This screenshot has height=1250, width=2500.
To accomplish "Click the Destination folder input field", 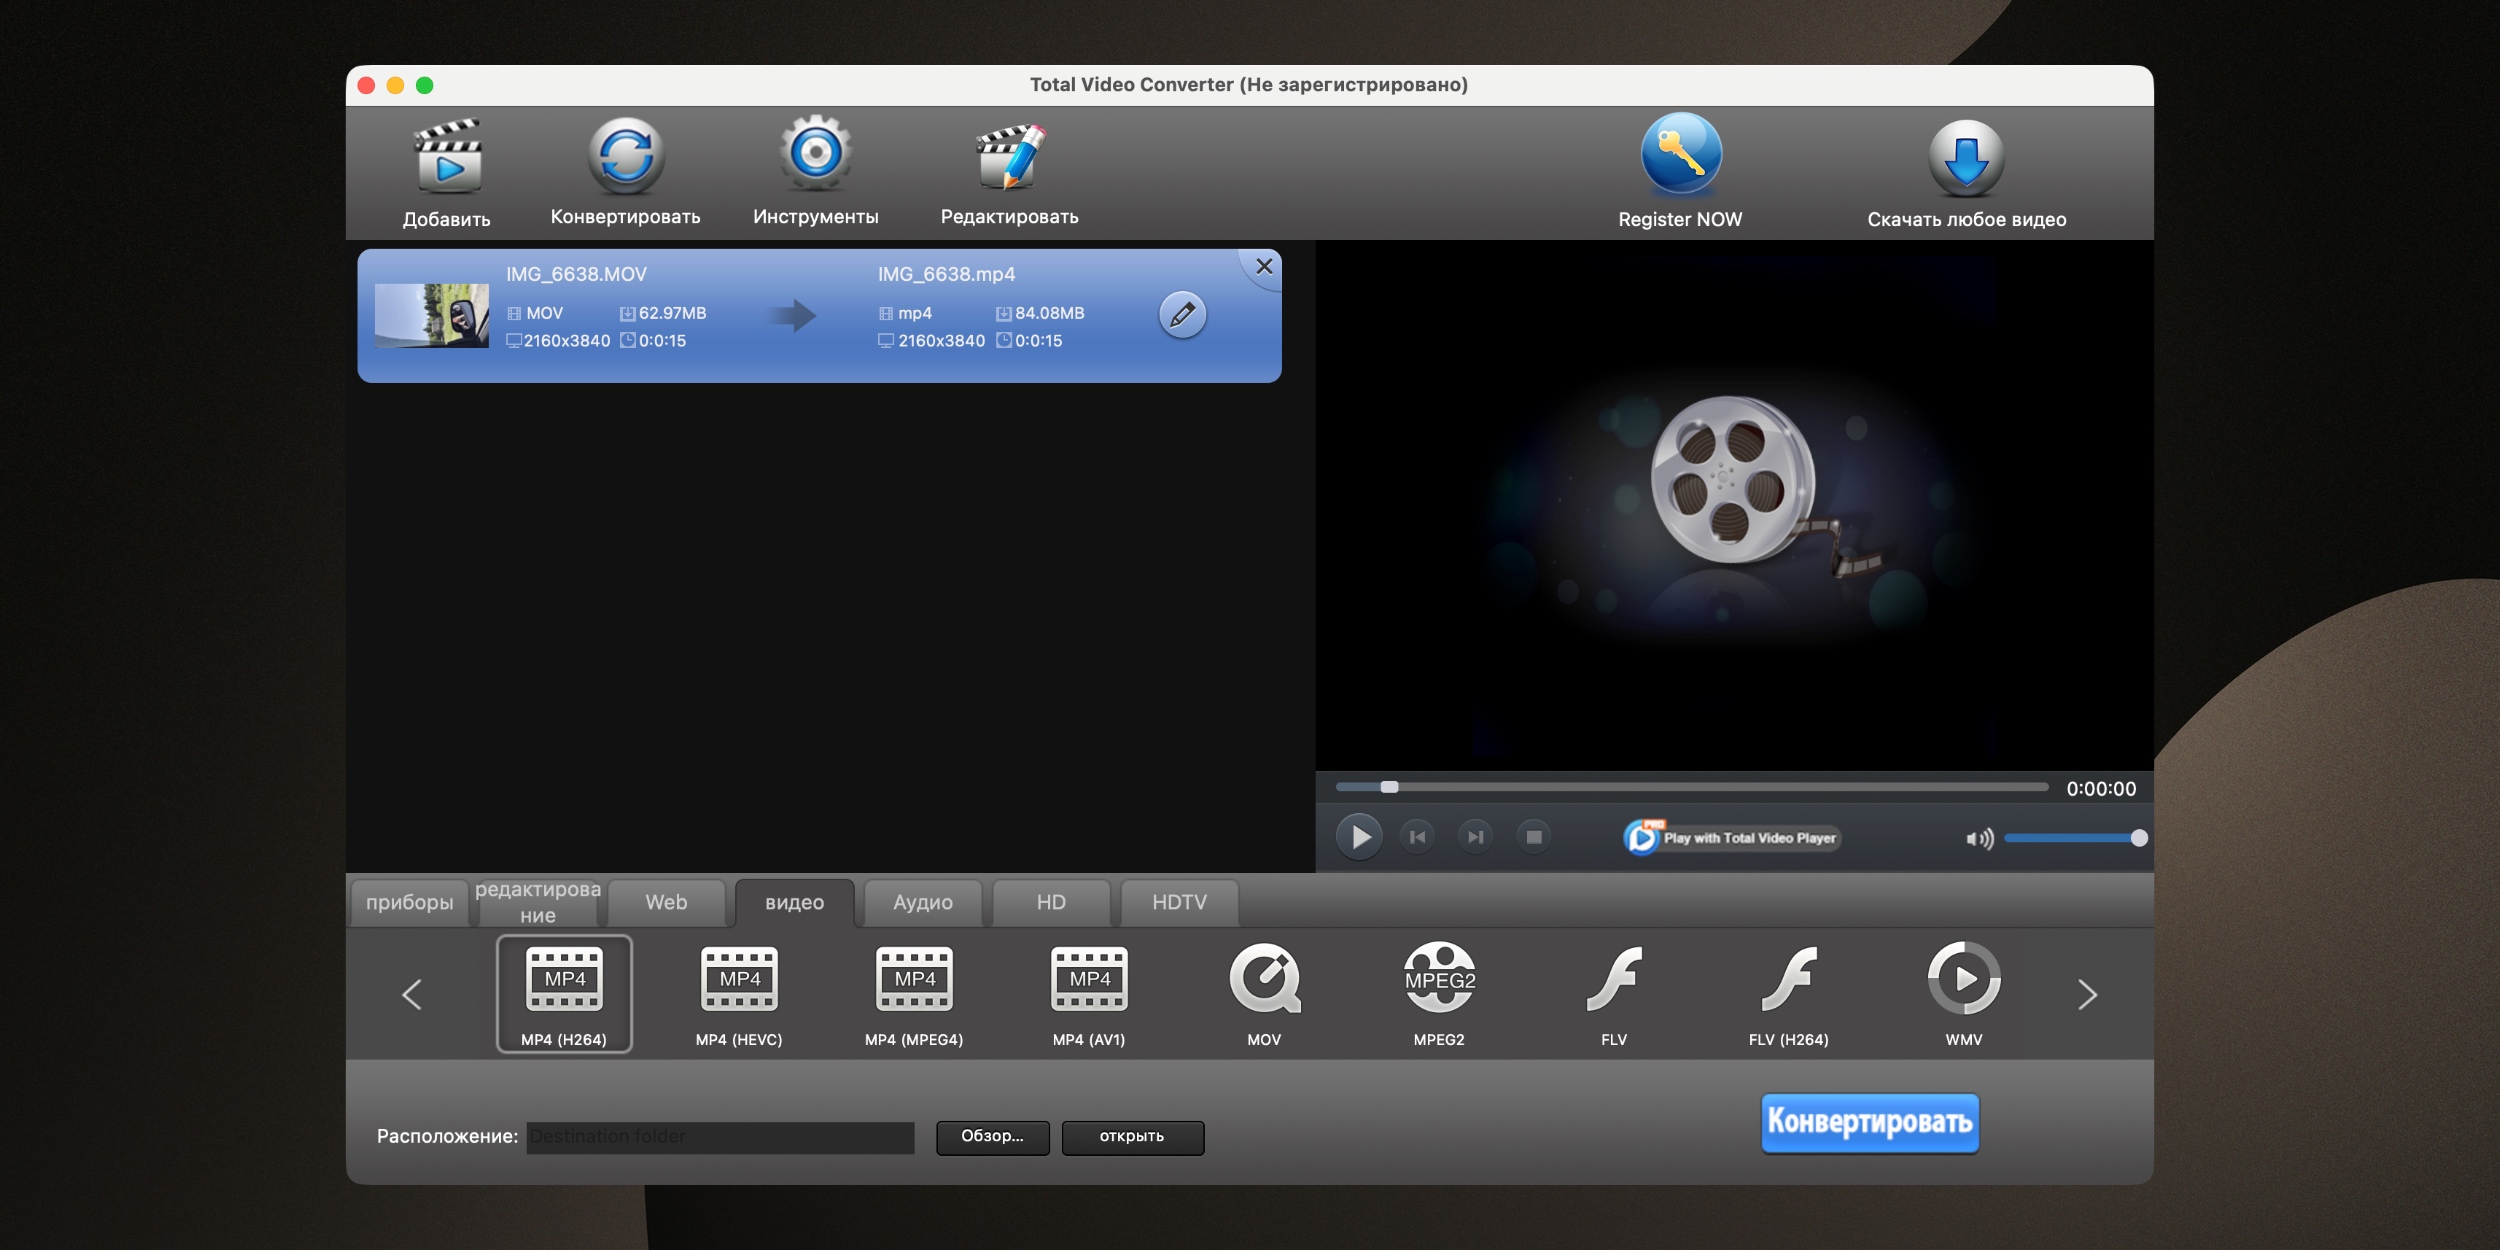I will pyautogui.click(x=720, y=1137).
